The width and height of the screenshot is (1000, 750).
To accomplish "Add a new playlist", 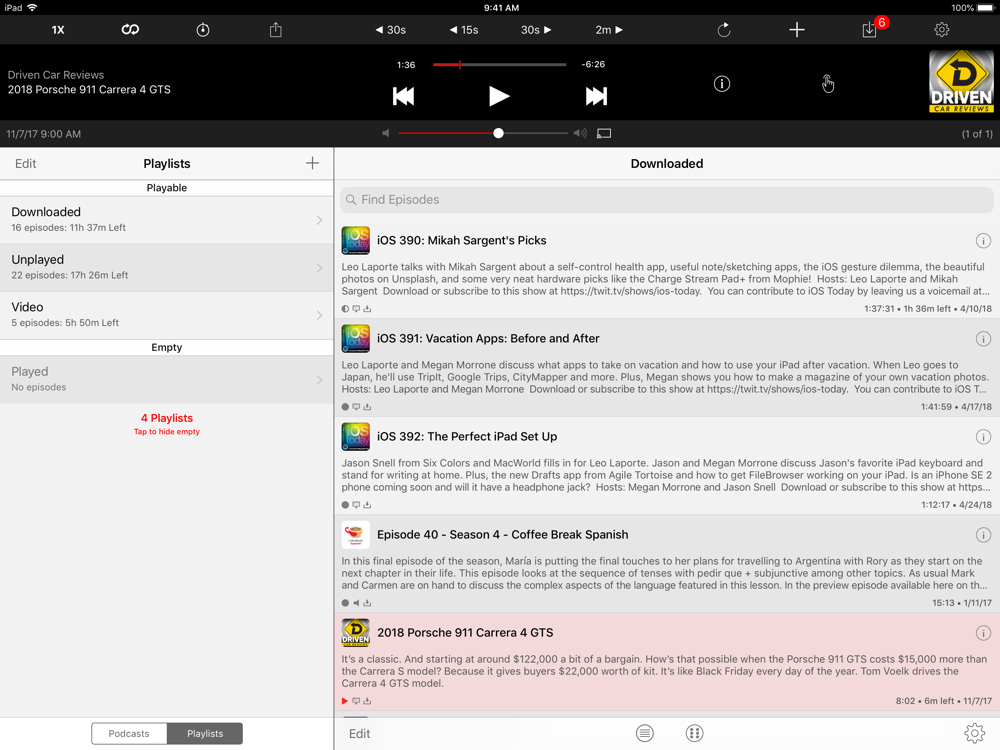I will pos(312,163).
